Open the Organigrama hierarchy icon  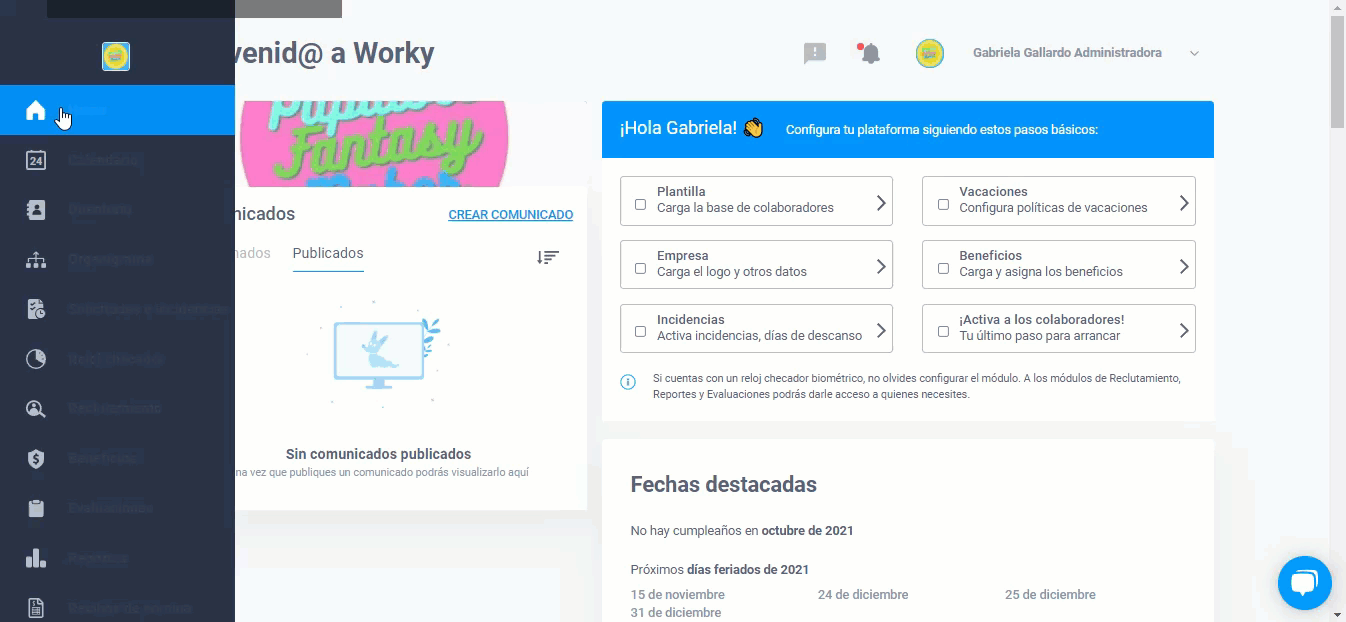pyautogui.click(x=36, y=260)
